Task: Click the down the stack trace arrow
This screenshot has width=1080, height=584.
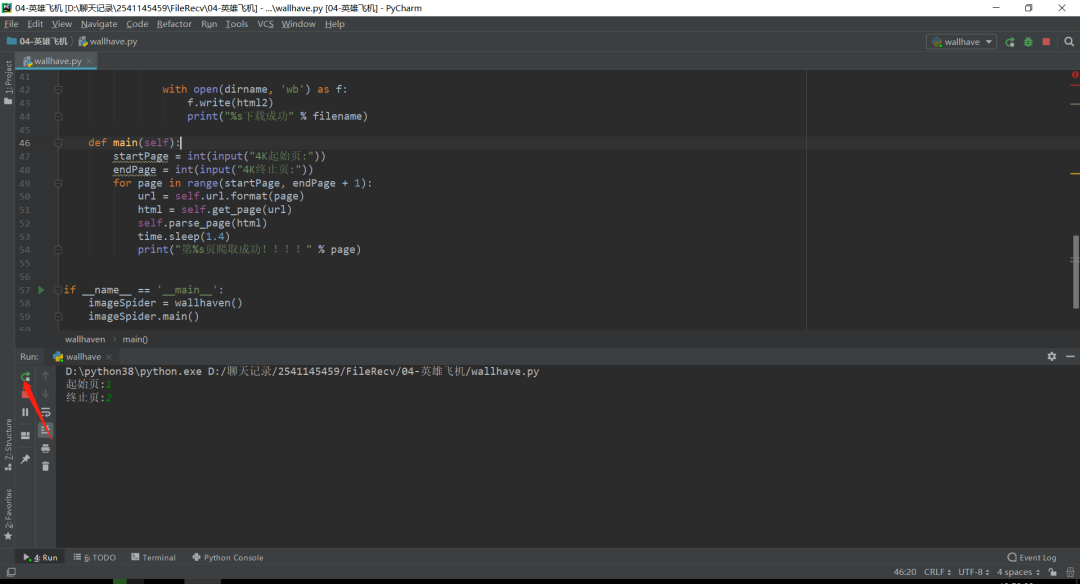Action: point(45,394)
